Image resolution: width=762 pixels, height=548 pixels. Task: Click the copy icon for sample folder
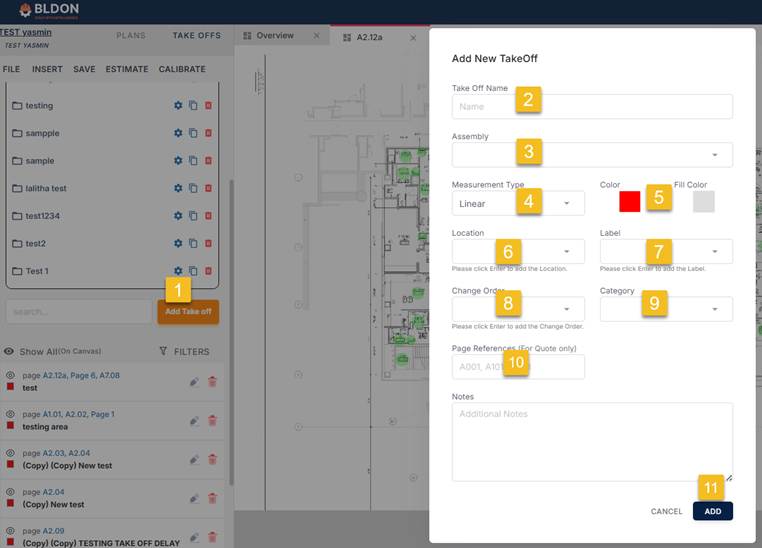193,160
